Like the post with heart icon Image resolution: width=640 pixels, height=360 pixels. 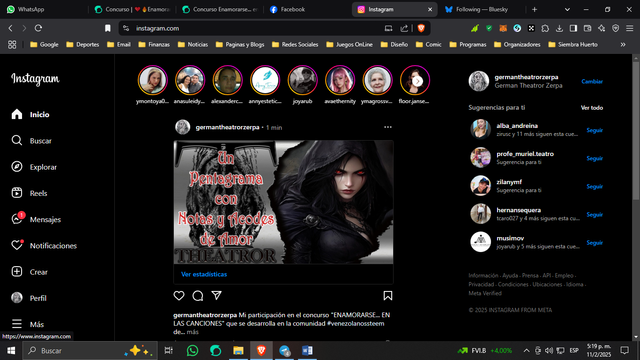(x=179, y=296)
